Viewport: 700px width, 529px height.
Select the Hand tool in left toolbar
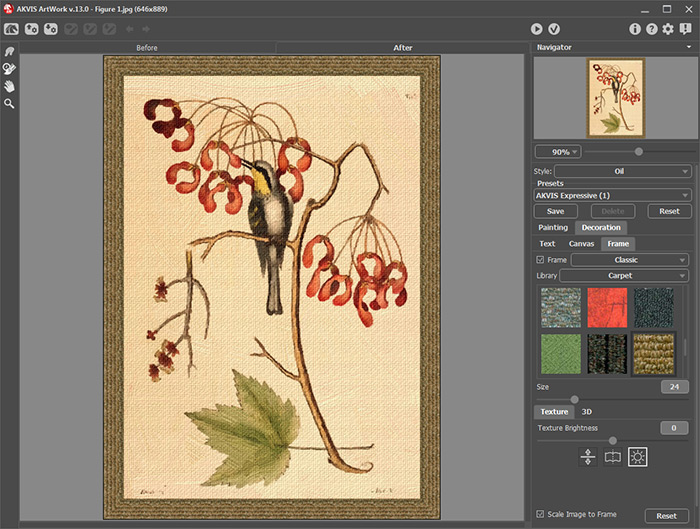pos(9,86)
